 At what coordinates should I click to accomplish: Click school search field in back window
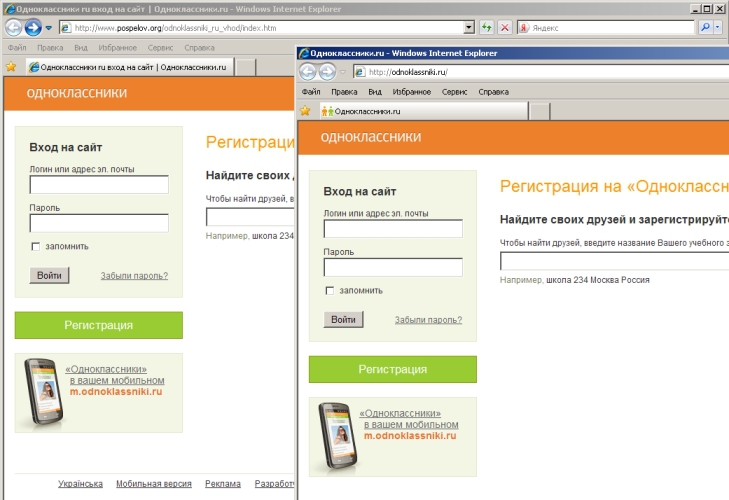pyautogui.click(x=250, y=217)
